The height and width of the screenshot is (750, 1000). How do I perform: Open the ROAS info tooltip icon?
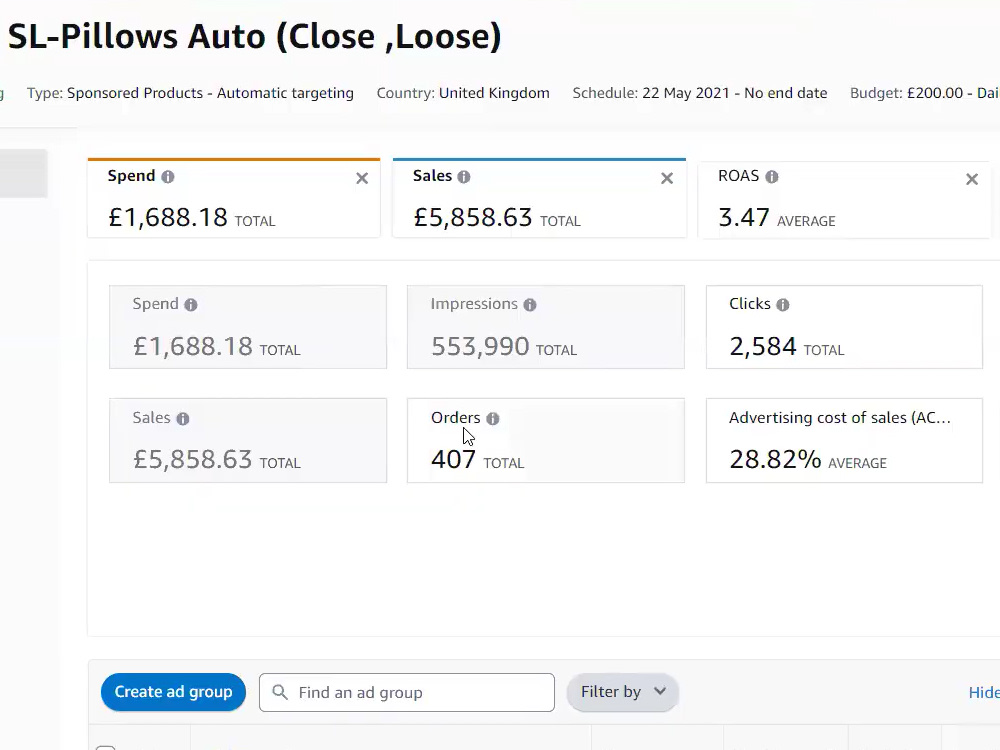[x=772, y=177]
